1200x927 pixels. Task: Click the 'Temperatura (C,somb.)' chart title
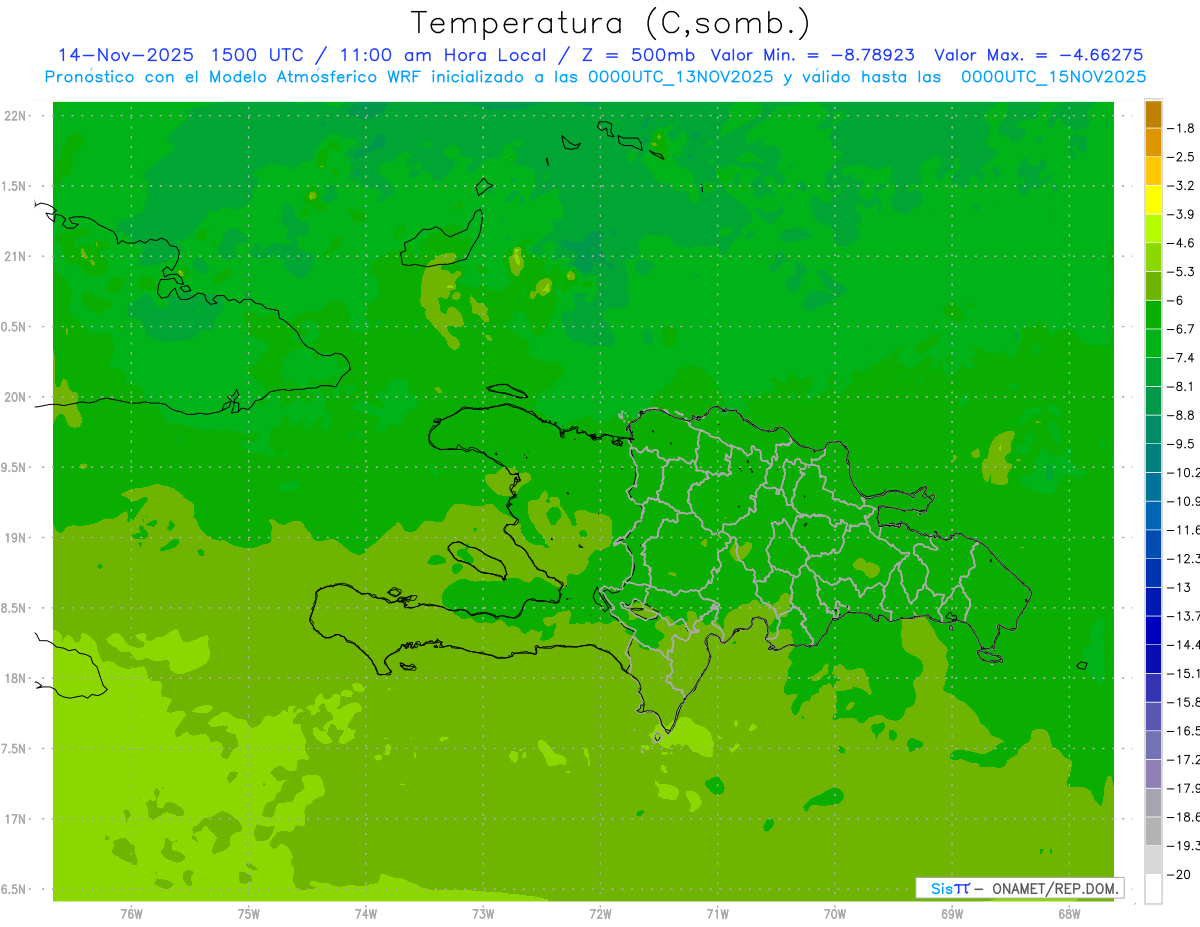pyautogui.click(x=611, y=23)
